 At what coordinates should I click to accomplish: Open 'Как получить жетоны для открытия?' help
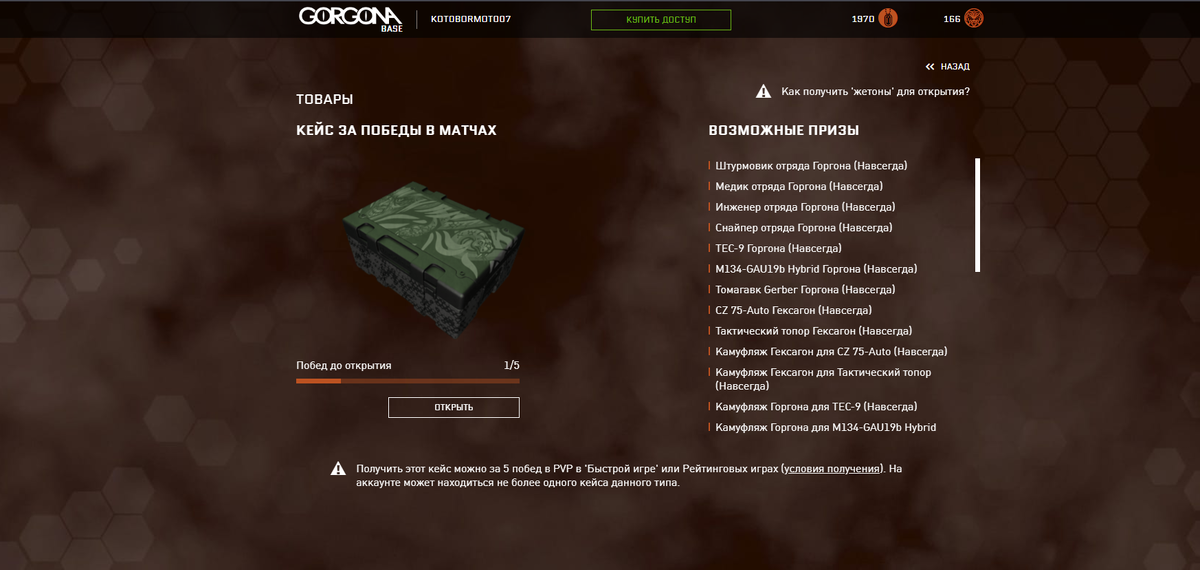[x=875, y=92]
